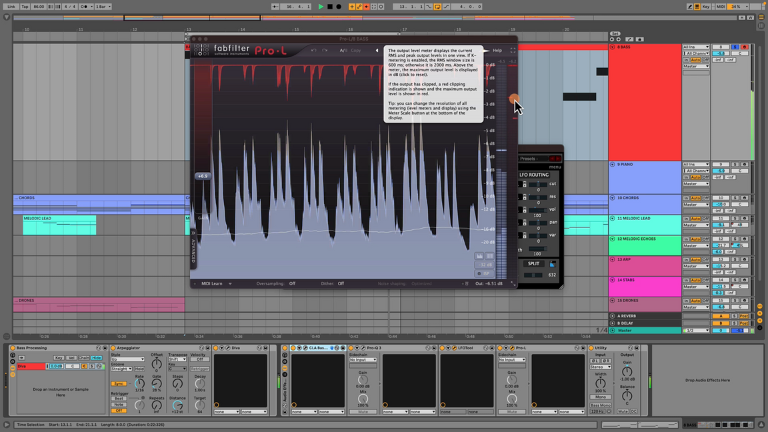Image resolution: width=768 pixels, height=432 pixels.
Task: Open Help in the Pro-L window
Action: click(x=497, y=50)
